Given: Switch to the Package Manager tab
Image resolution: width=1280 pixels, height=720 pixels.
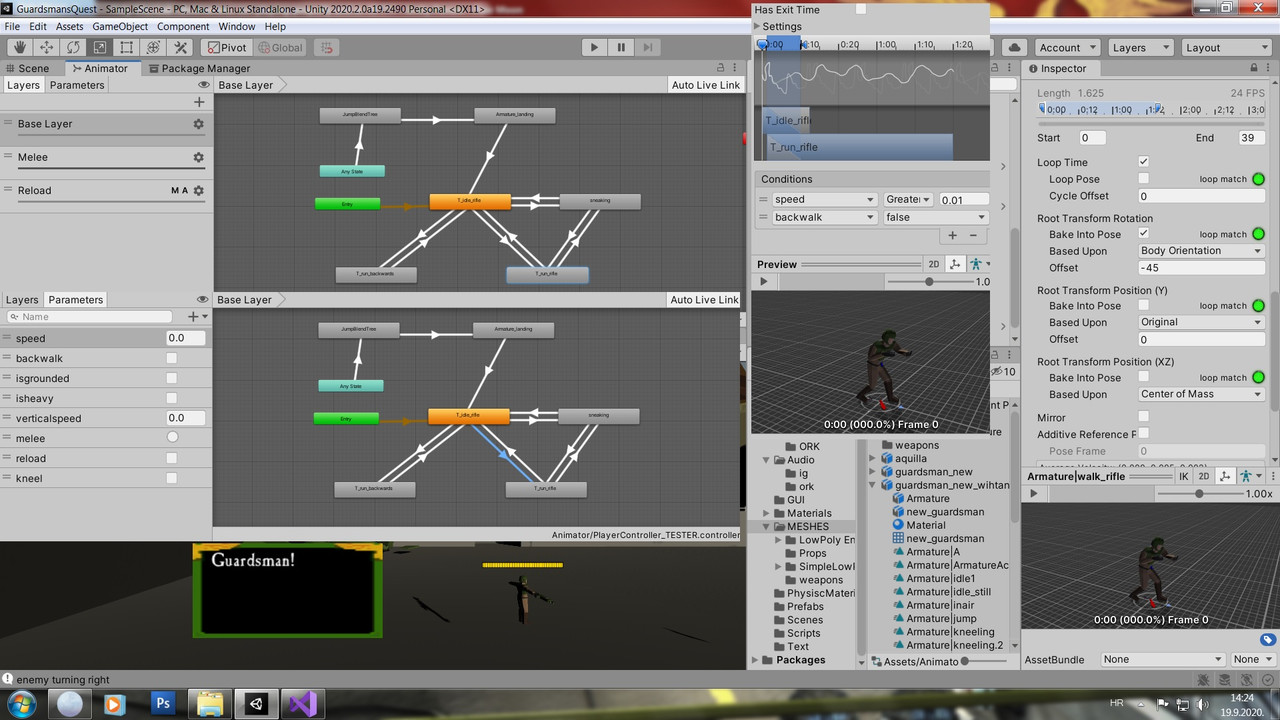Looking at the screenshot, I should pyautogui.click(x=198, y=68).
